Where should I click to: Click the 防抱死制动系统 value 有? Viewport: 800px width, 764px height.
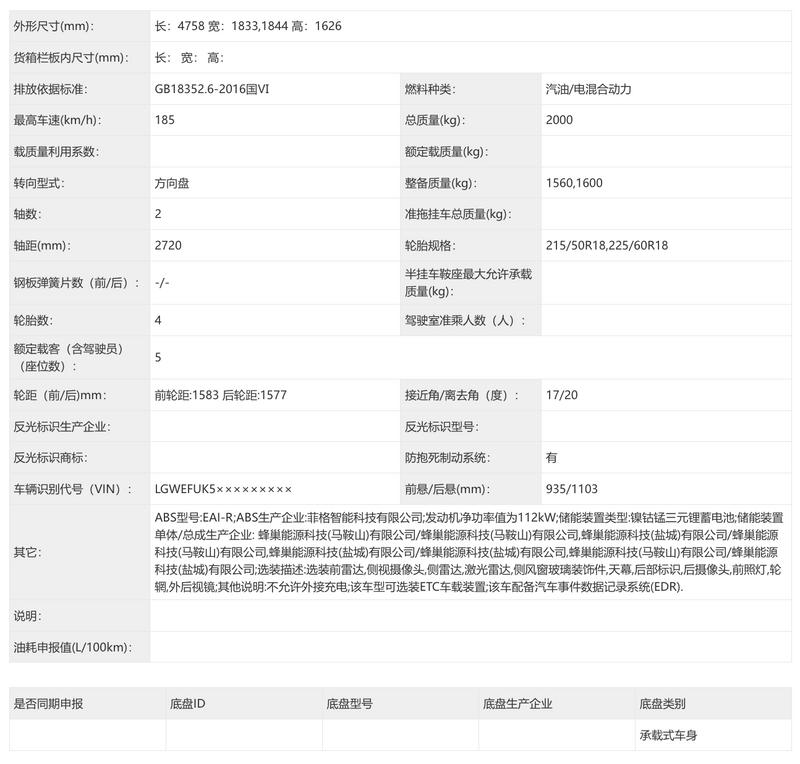pyautogui.click(x=552, y=458)
